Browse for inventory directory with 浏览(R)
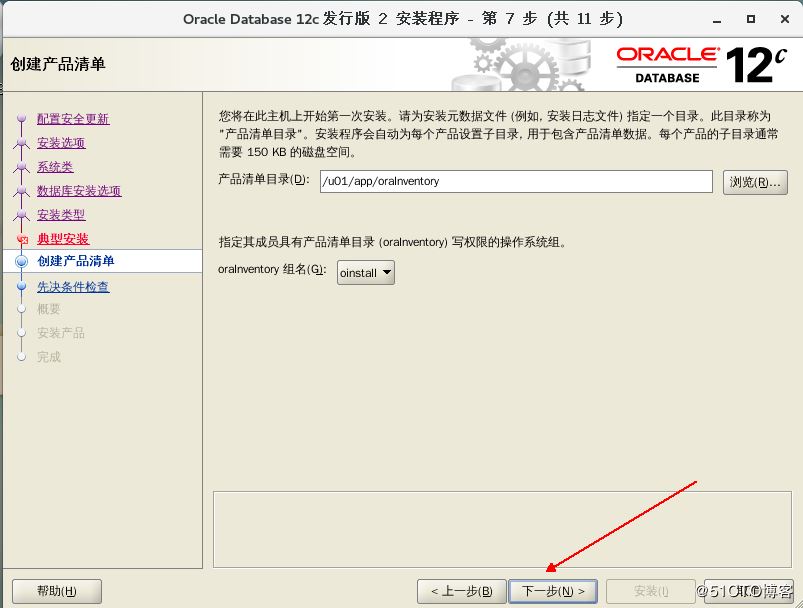 pos(755,182)
